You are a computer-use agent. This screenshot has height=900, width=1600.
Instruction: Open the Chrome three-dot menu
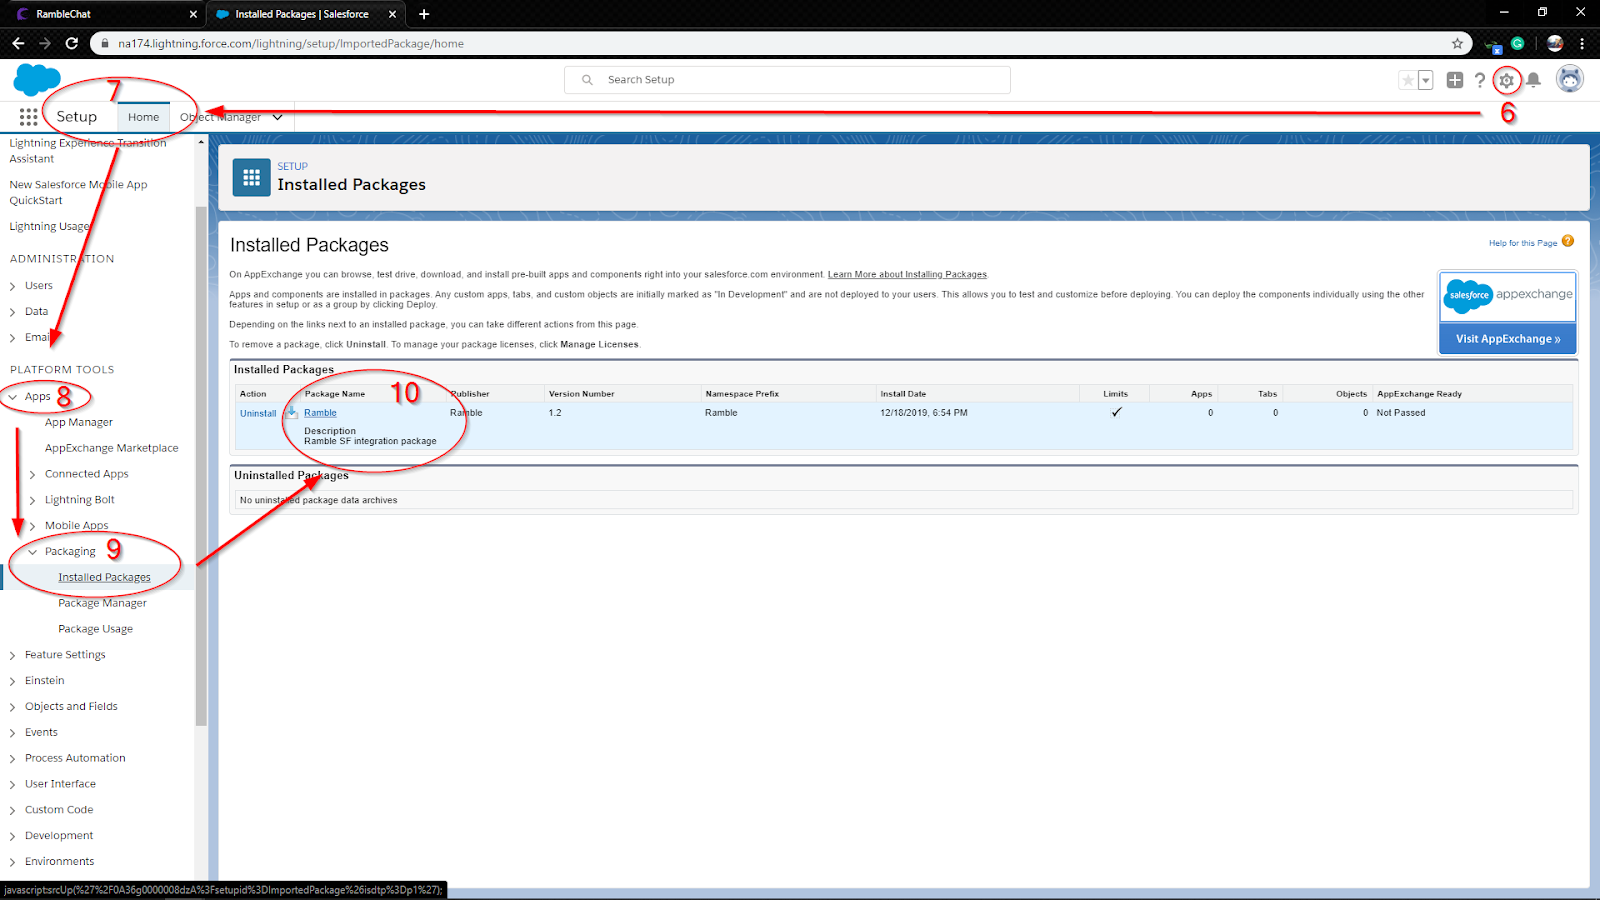tap(1582, 43)
